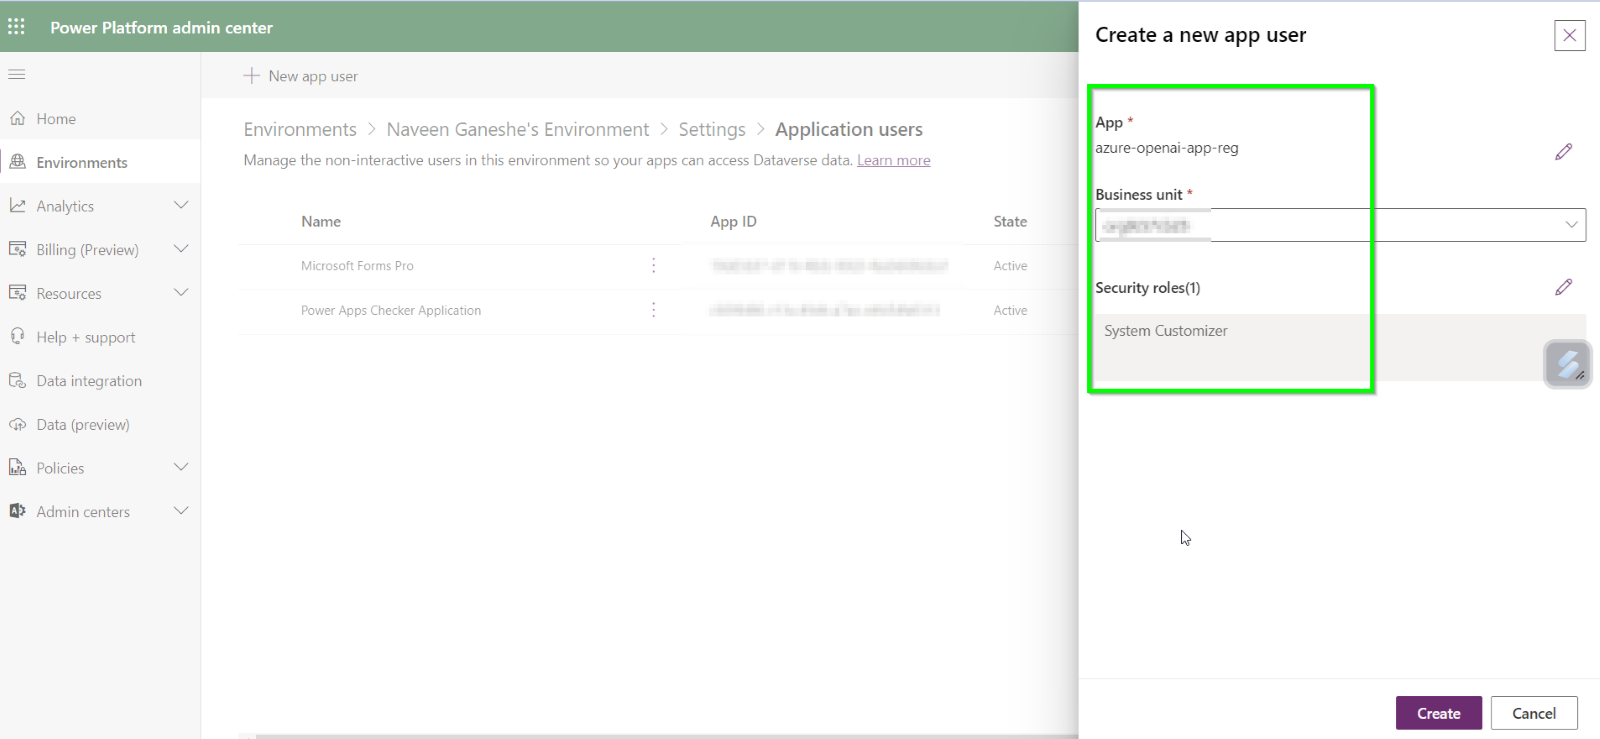Select the Microsoft Forms Pro row name

click(357, 266)
